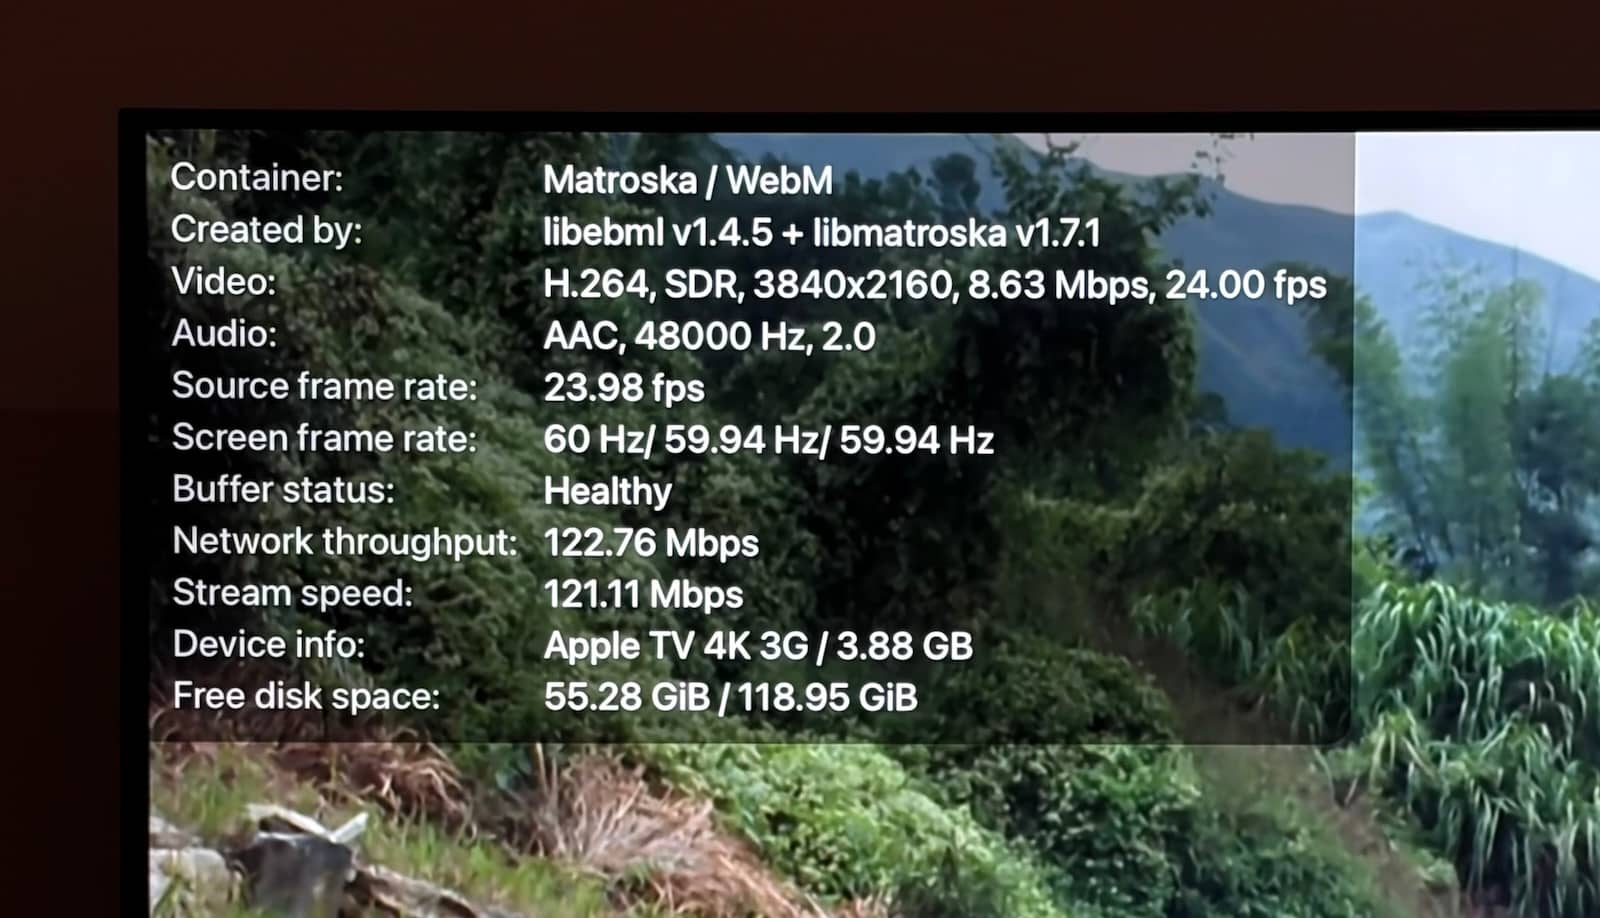This screenshot has width=1600, height=918.
Task: Select the AAC, 48000 Hz, 2.0 value
Action: pos(709,337)
